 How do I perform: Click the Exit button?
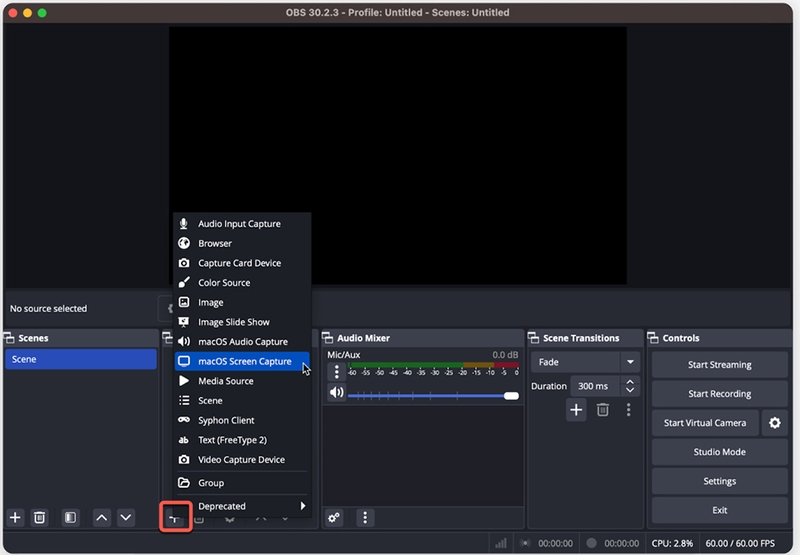[x=719, y=510]
